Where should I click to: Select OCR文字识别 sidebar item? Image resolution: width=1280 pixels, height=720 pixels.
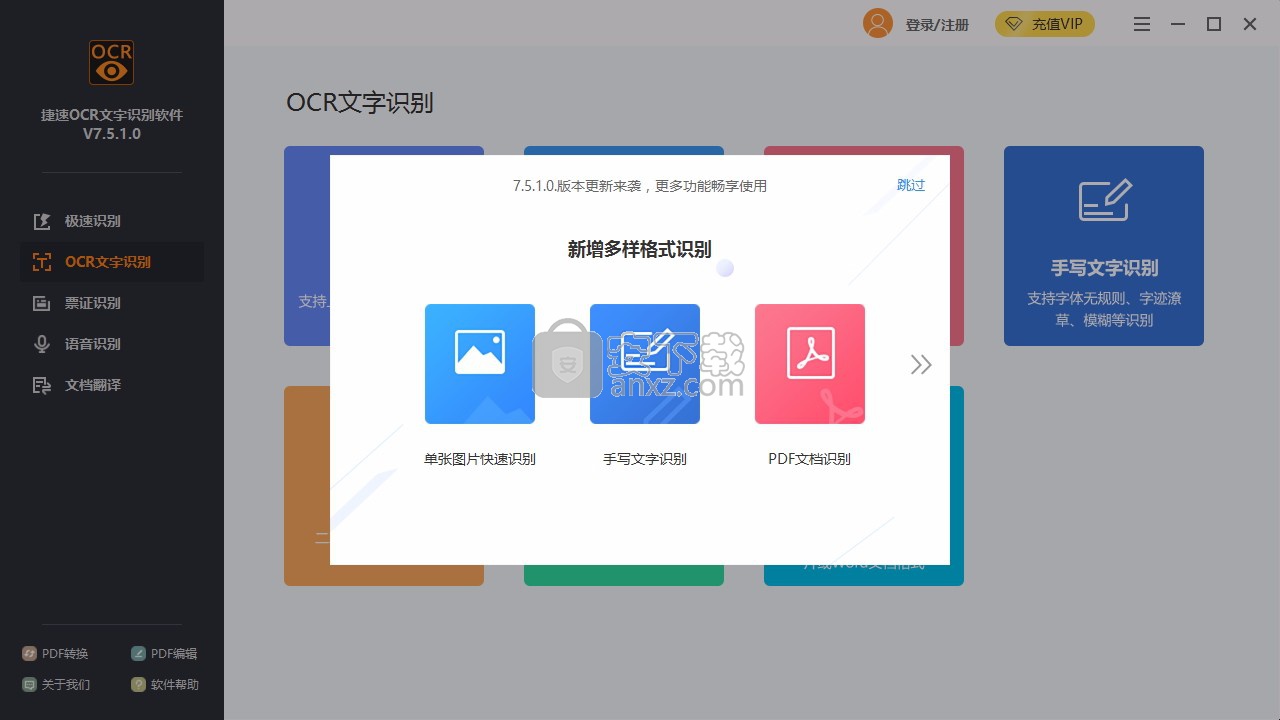click(x=112, y=262)
